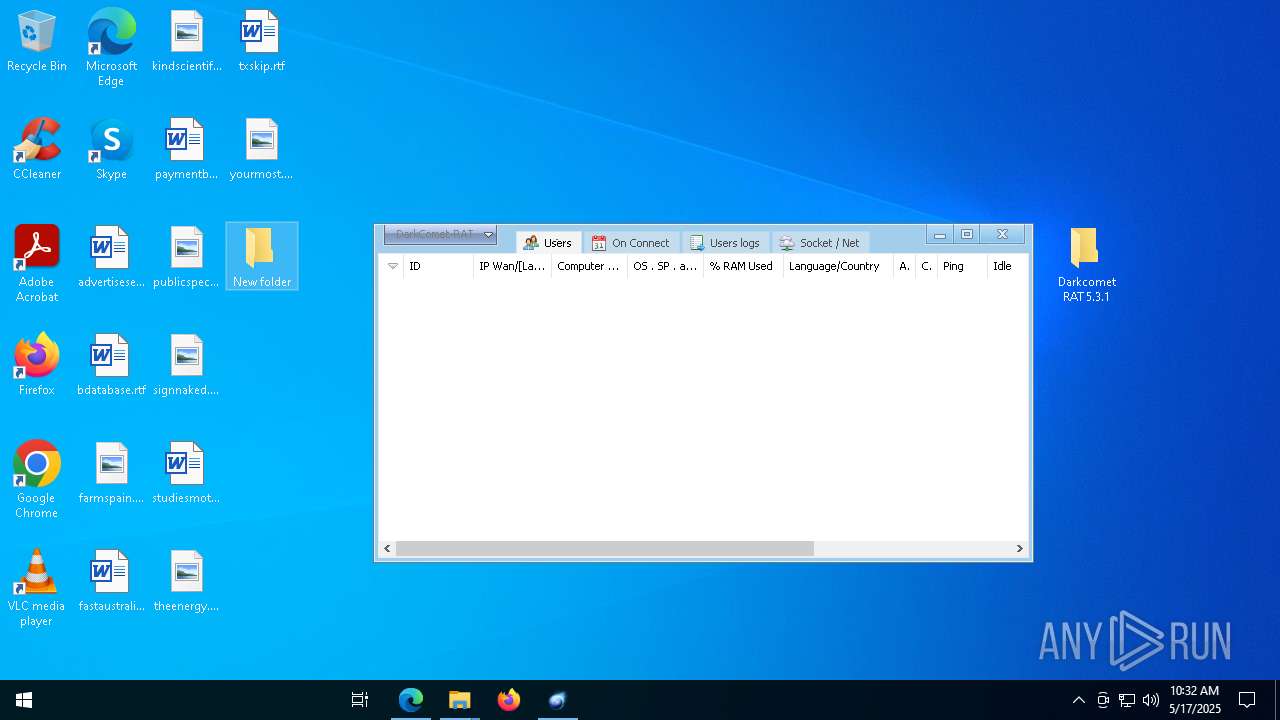The height and width of the screenshot is (720, 1280).
Task: Minimize the DarkComet window
Action: pyautogui.click(x=940, y=234)
